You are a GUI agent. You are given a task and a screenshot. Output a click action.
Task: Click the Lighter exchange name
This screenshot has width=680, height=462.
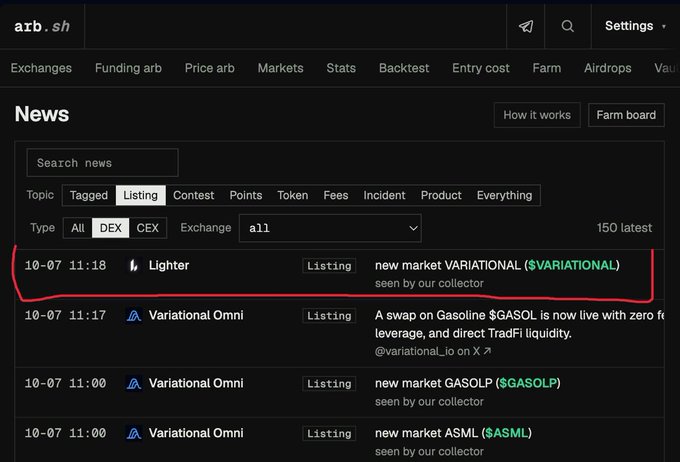coord(169,265)
